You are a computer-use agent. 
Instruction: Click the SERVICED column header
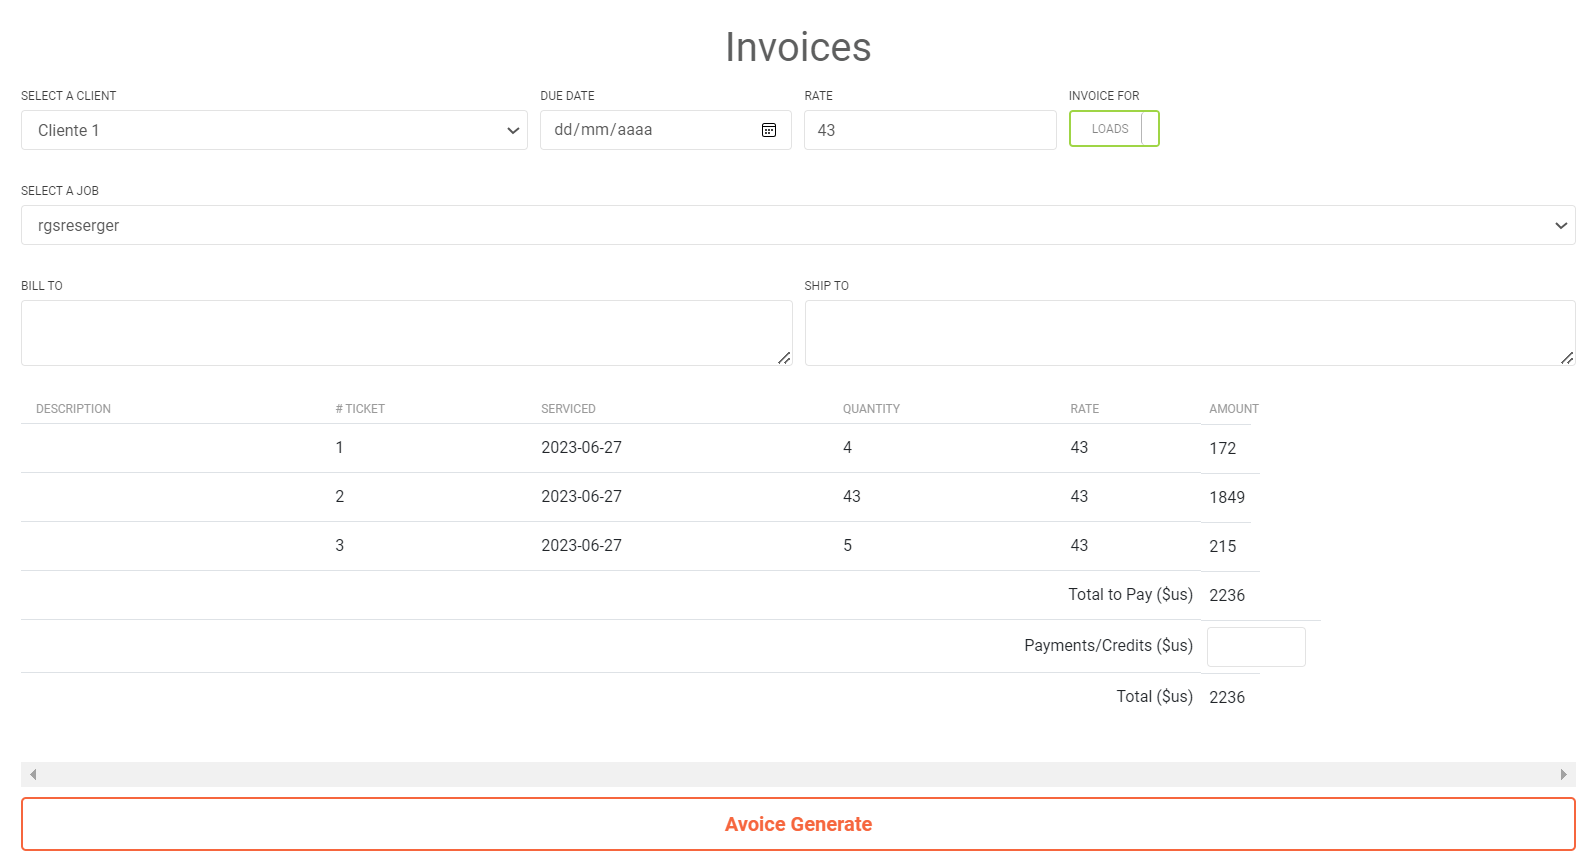(x=568, y=409)
